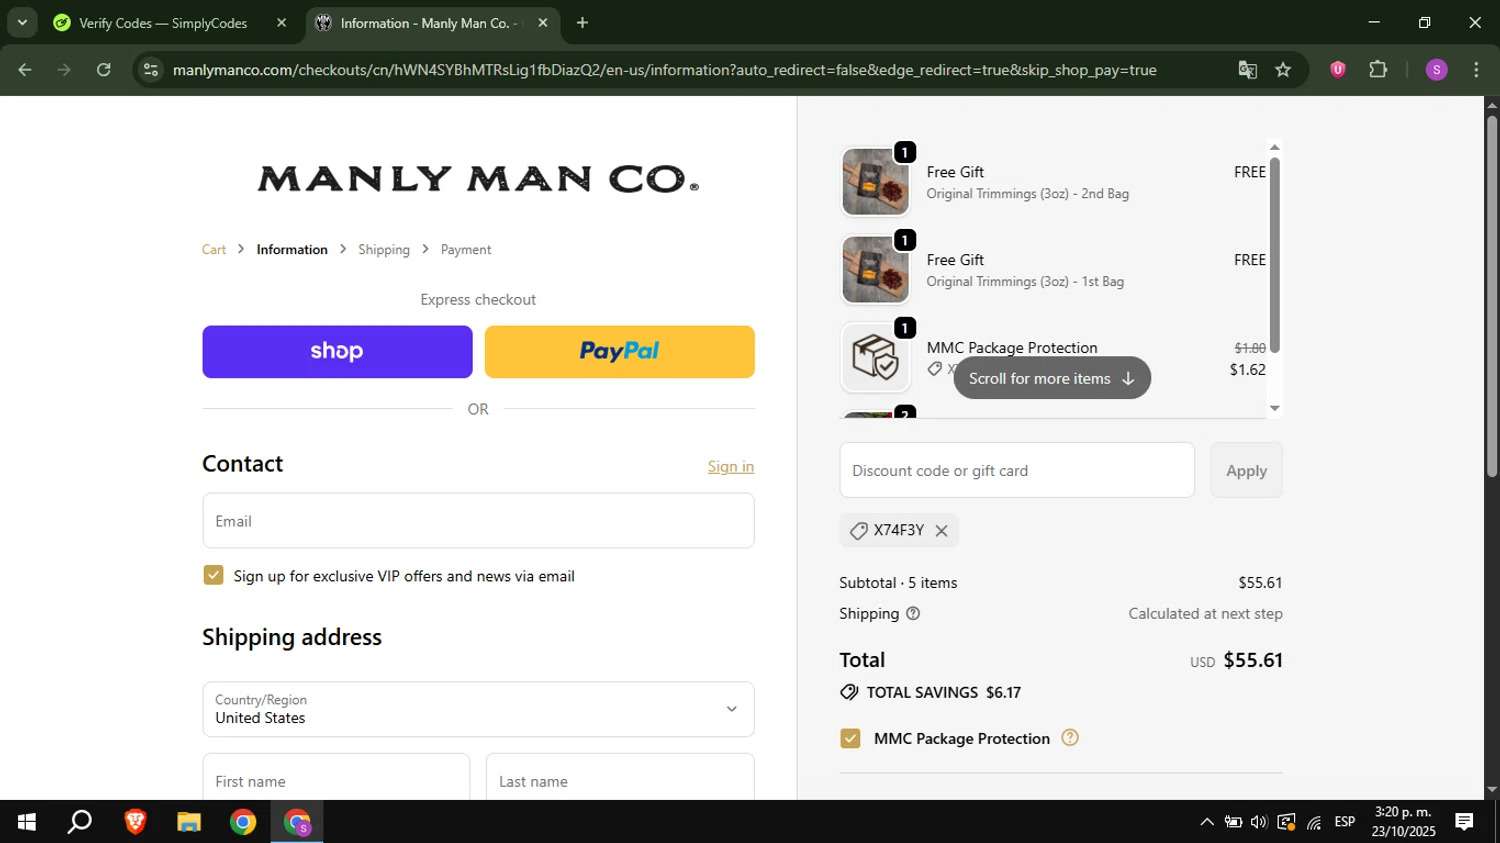Viewport: 1500px width, 843px height.
Task: Open Chrome three-dot menu
Action: pyautogui.click(x=1476, y=70)
